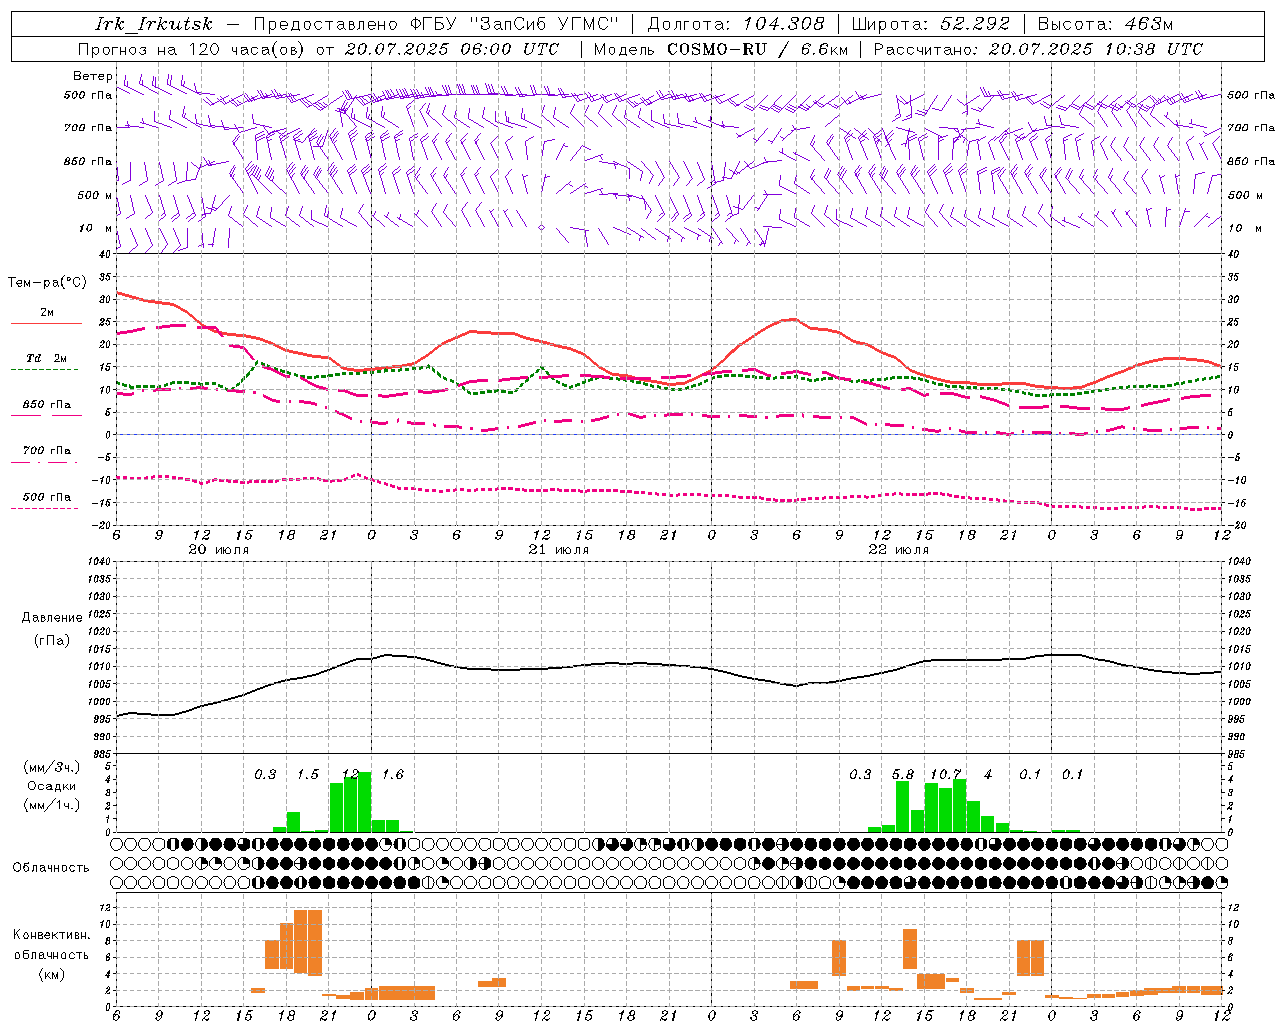
Task: Click the dashed line under Td 2м legend
Action: click(x=46, y=370)
